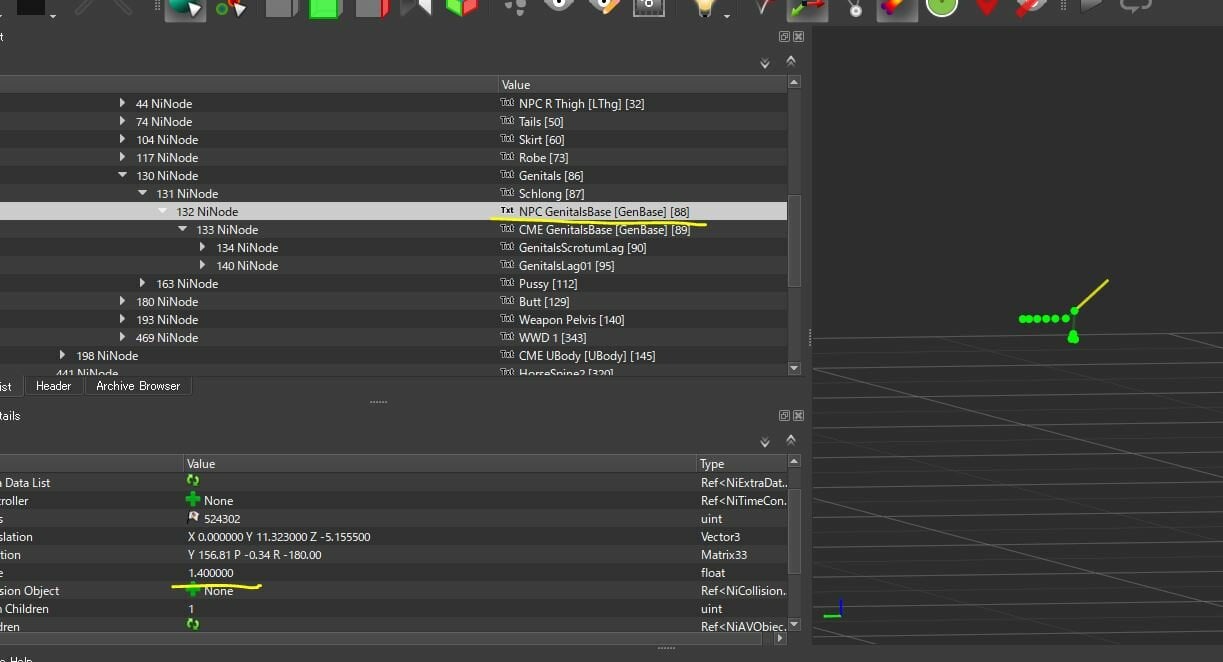Expand the 104 NiNode tree row

(x=123, y=139)
